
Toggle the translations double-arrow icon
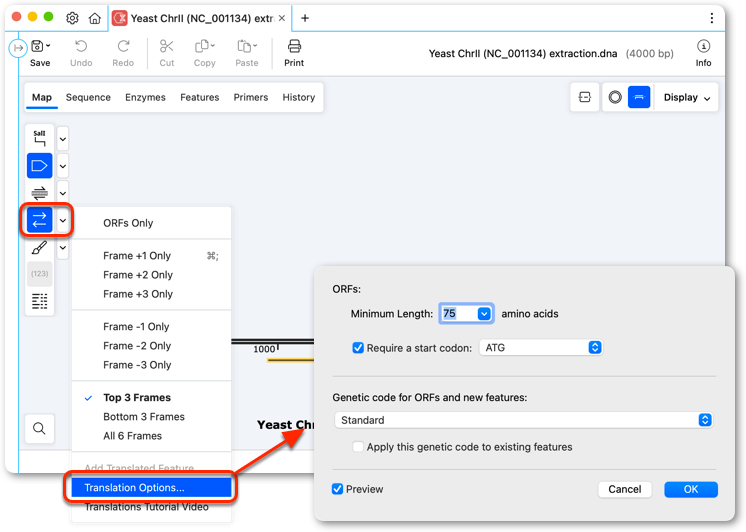tap(39, 220)
